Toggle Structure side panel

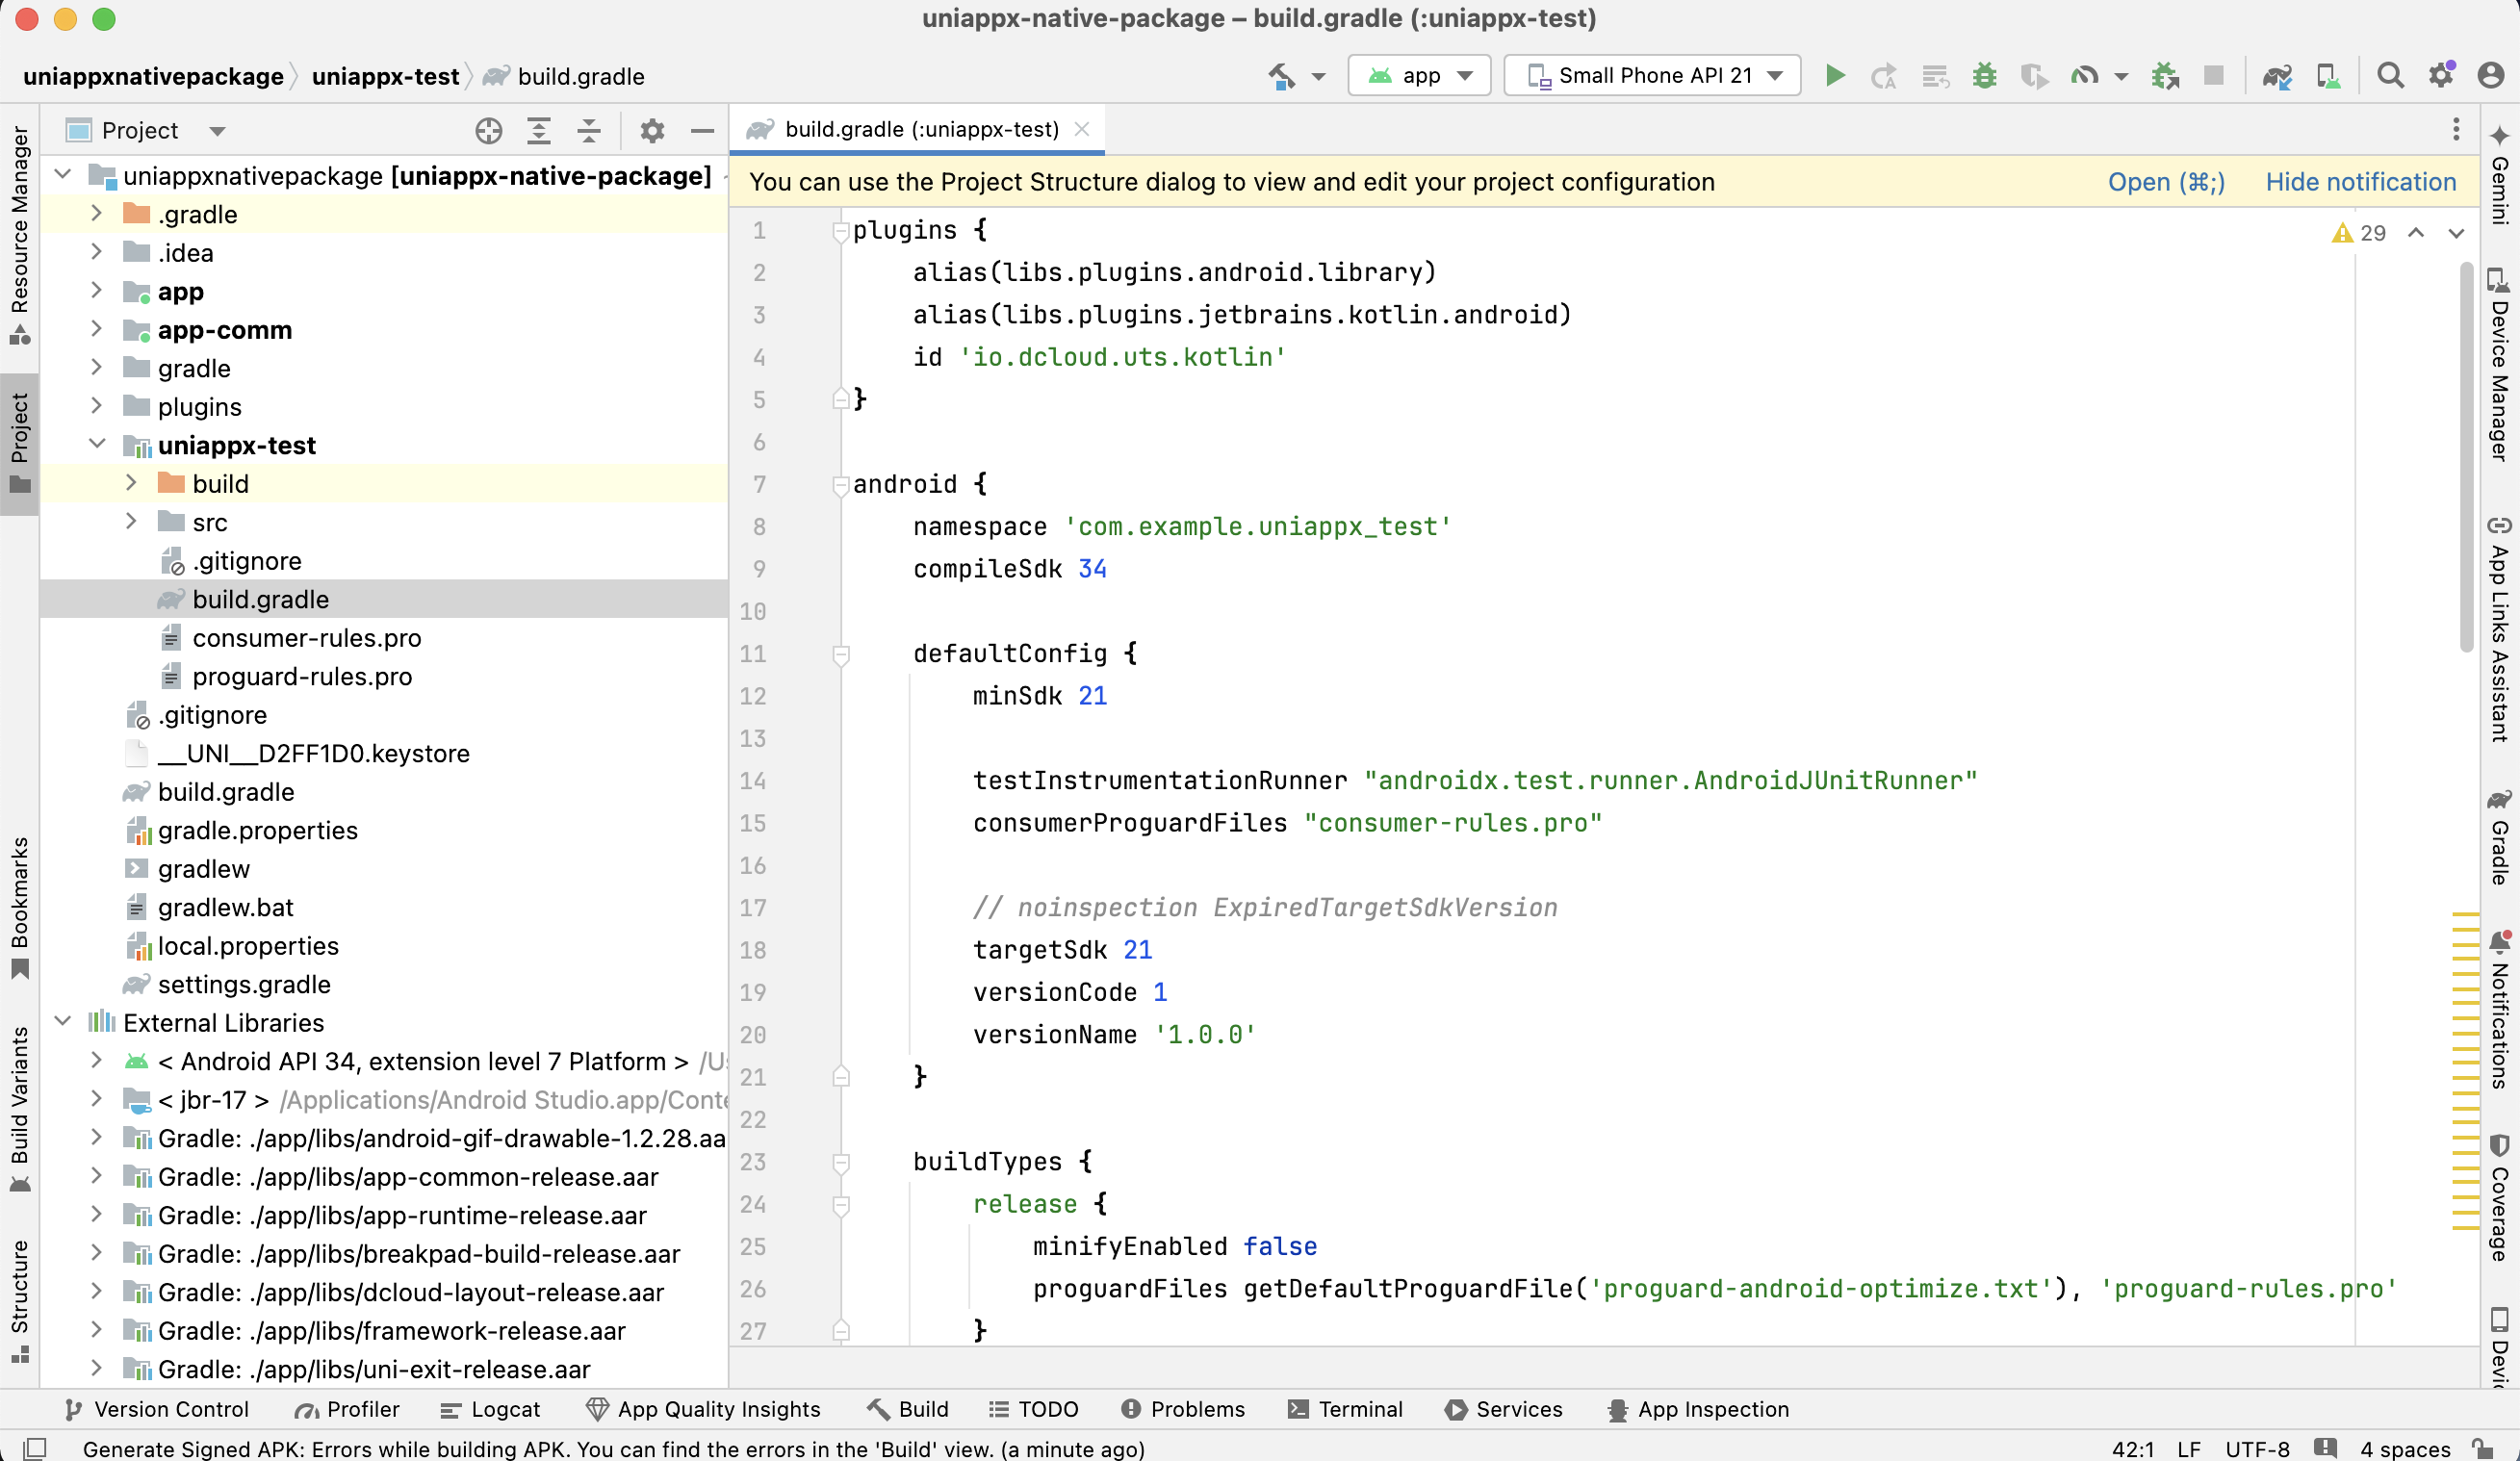pyautogui.click(x=19, y=1300)
